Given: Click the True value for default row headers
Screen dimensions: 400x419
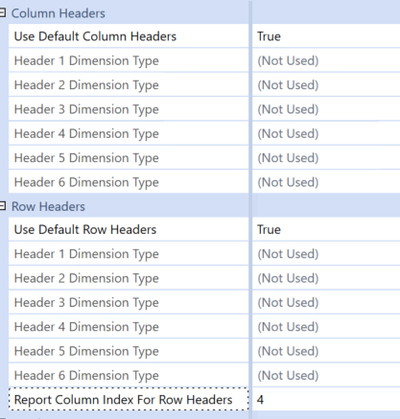Looking at the screenshot, I should point(326,229).
